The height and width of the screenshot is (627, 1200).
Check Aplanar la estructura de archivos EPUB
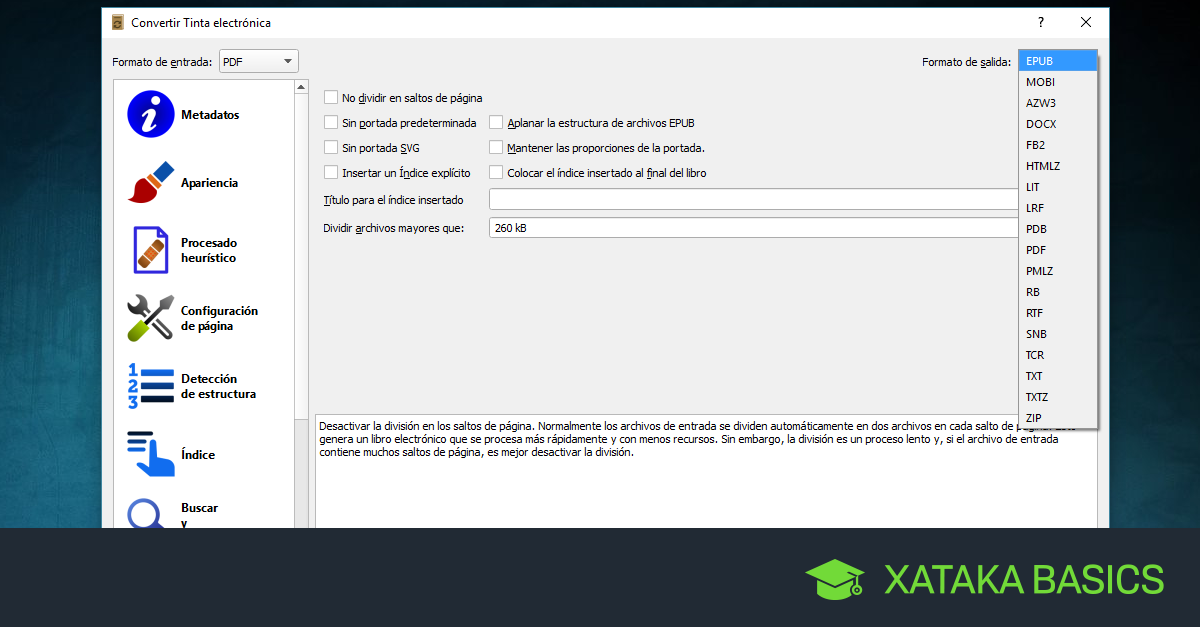(x=496, y=123)
